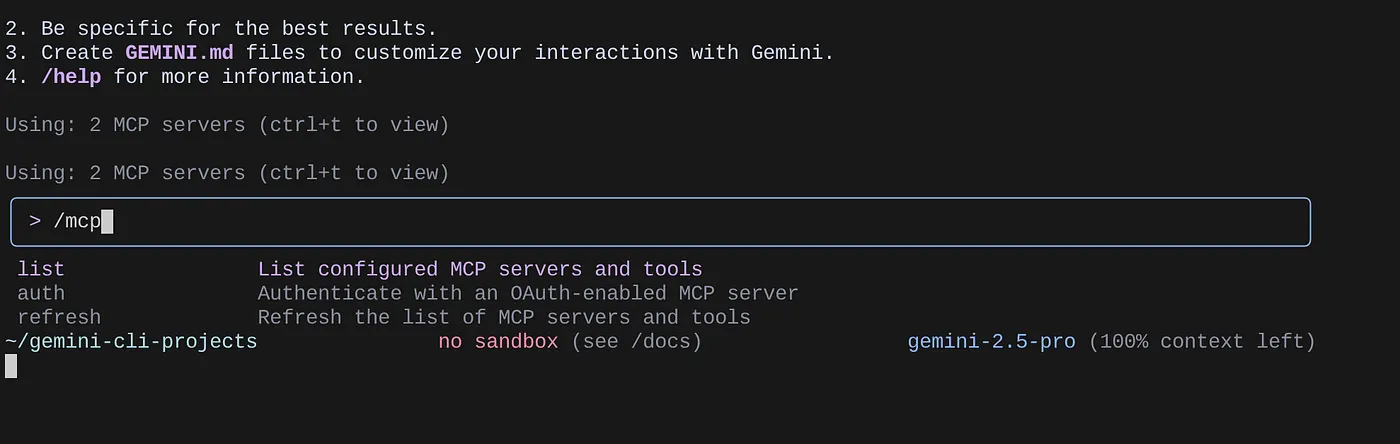The image size is (1400, 444).
Task: Click "Refresh the list of MCP servers" description
Action: tap(504, 317)
